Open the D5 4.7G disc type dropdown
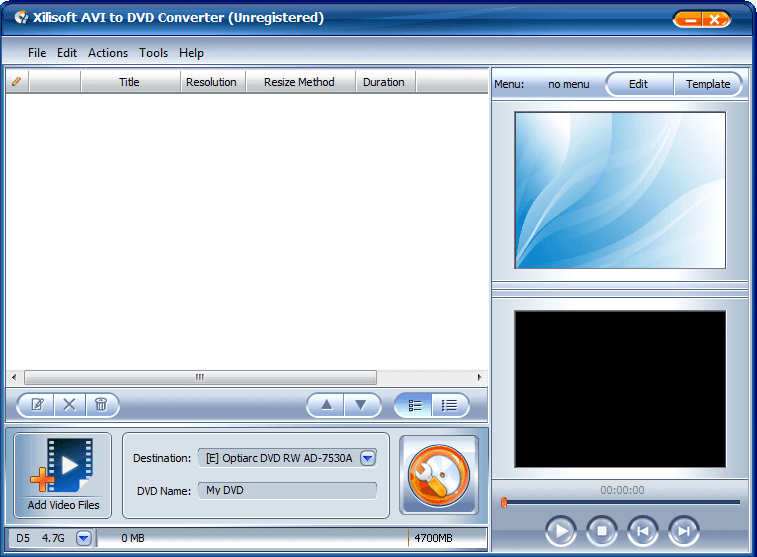 point(84,538)
